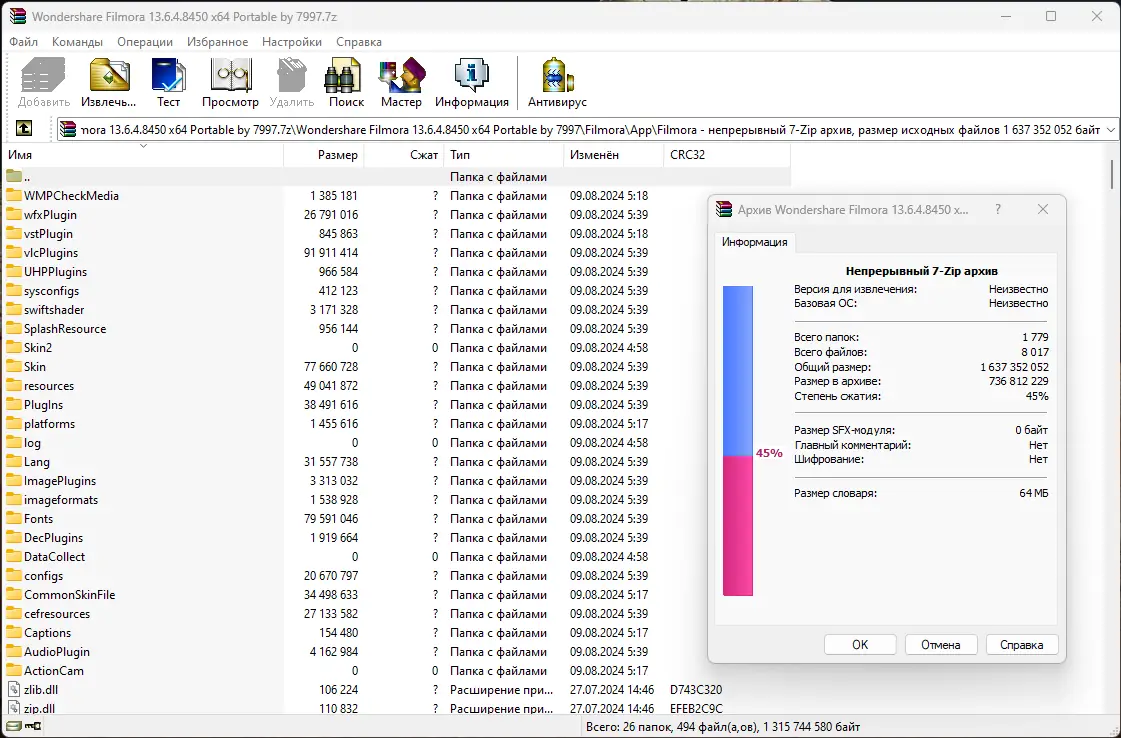
Task: Start the Антивирус scan icon
Action: (x=557, y=76)
